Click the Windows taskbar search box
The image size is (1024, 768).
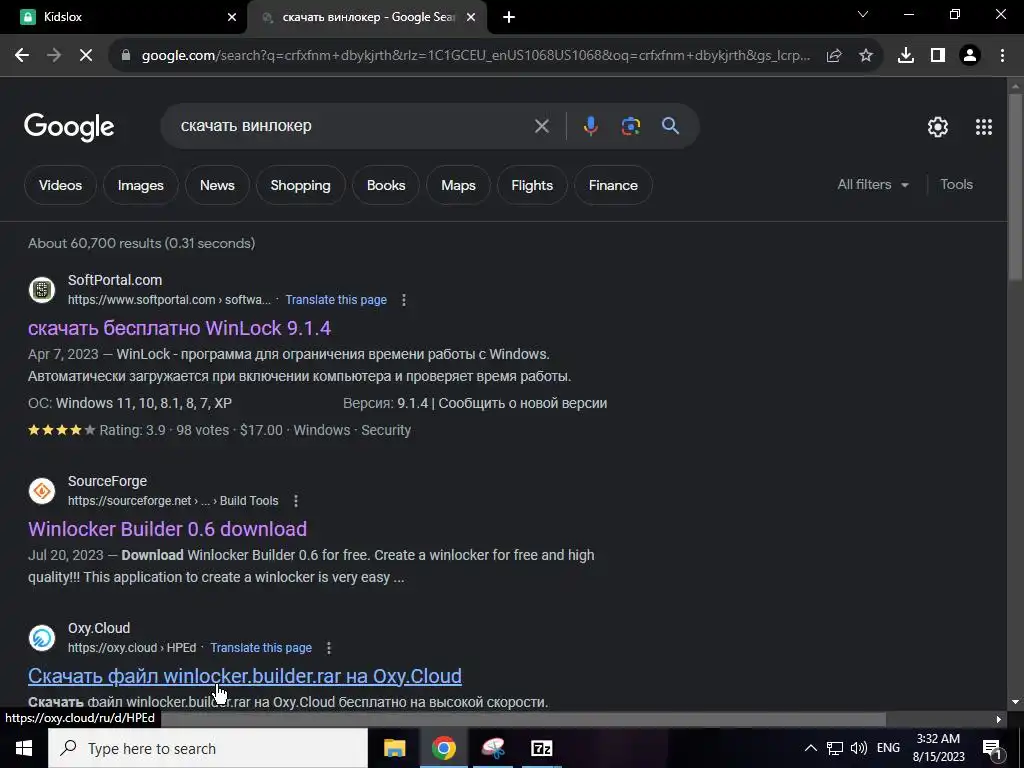(208, 748)
